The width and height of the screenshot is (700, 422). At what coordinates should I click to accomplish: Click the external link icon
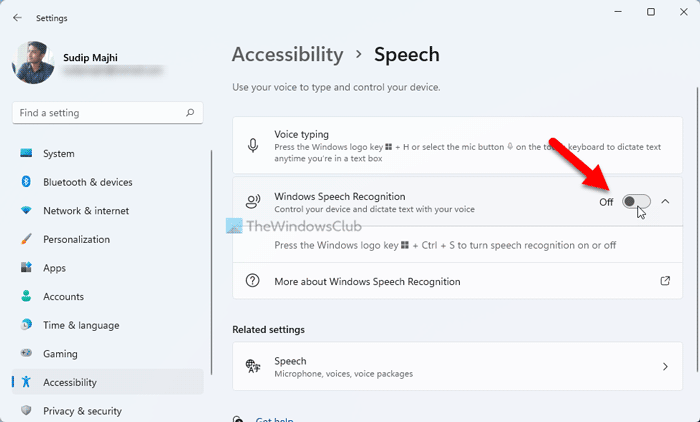(x=665, y=281)
